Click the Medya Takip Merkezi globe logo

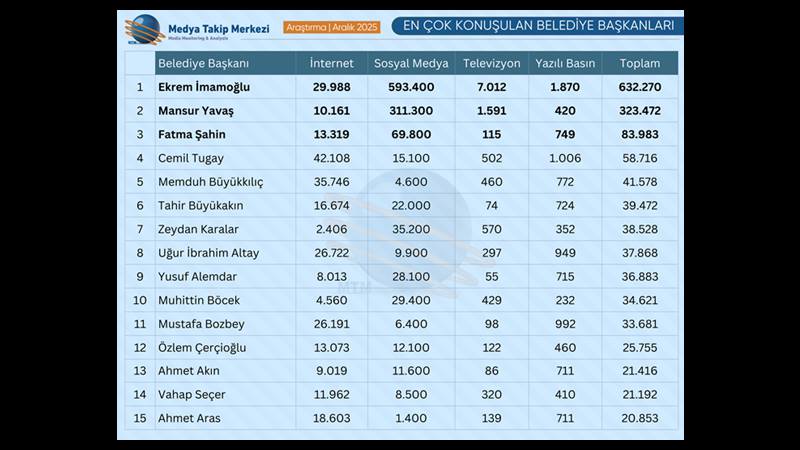(x=145, y=28)
